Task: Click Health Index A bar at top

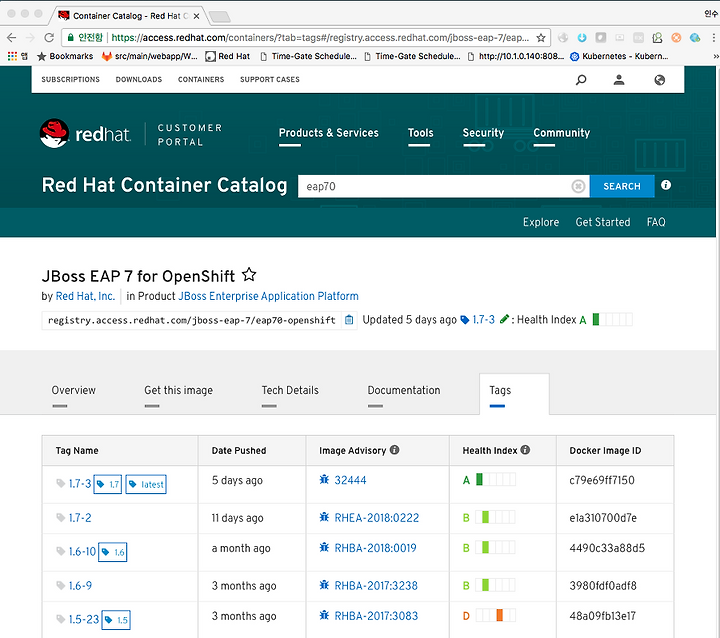Action: (x=612, y=319)
